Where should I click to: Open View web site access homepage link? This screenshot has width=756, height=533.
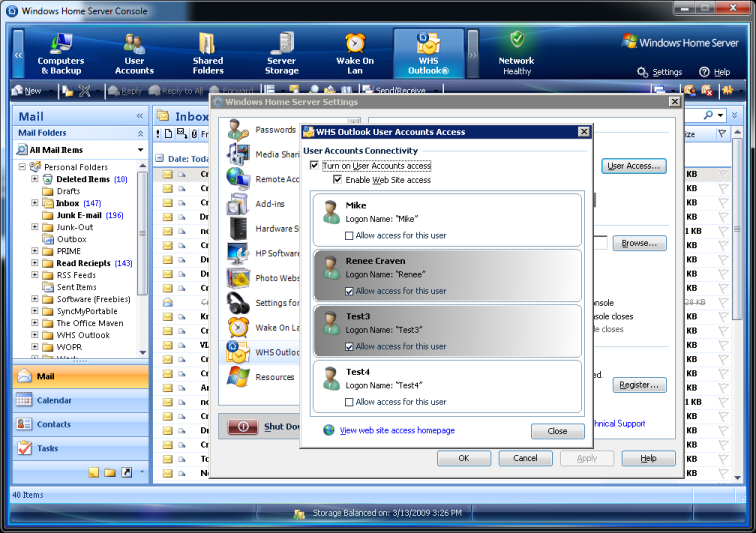pyautogui.click(x=397, y=430)
